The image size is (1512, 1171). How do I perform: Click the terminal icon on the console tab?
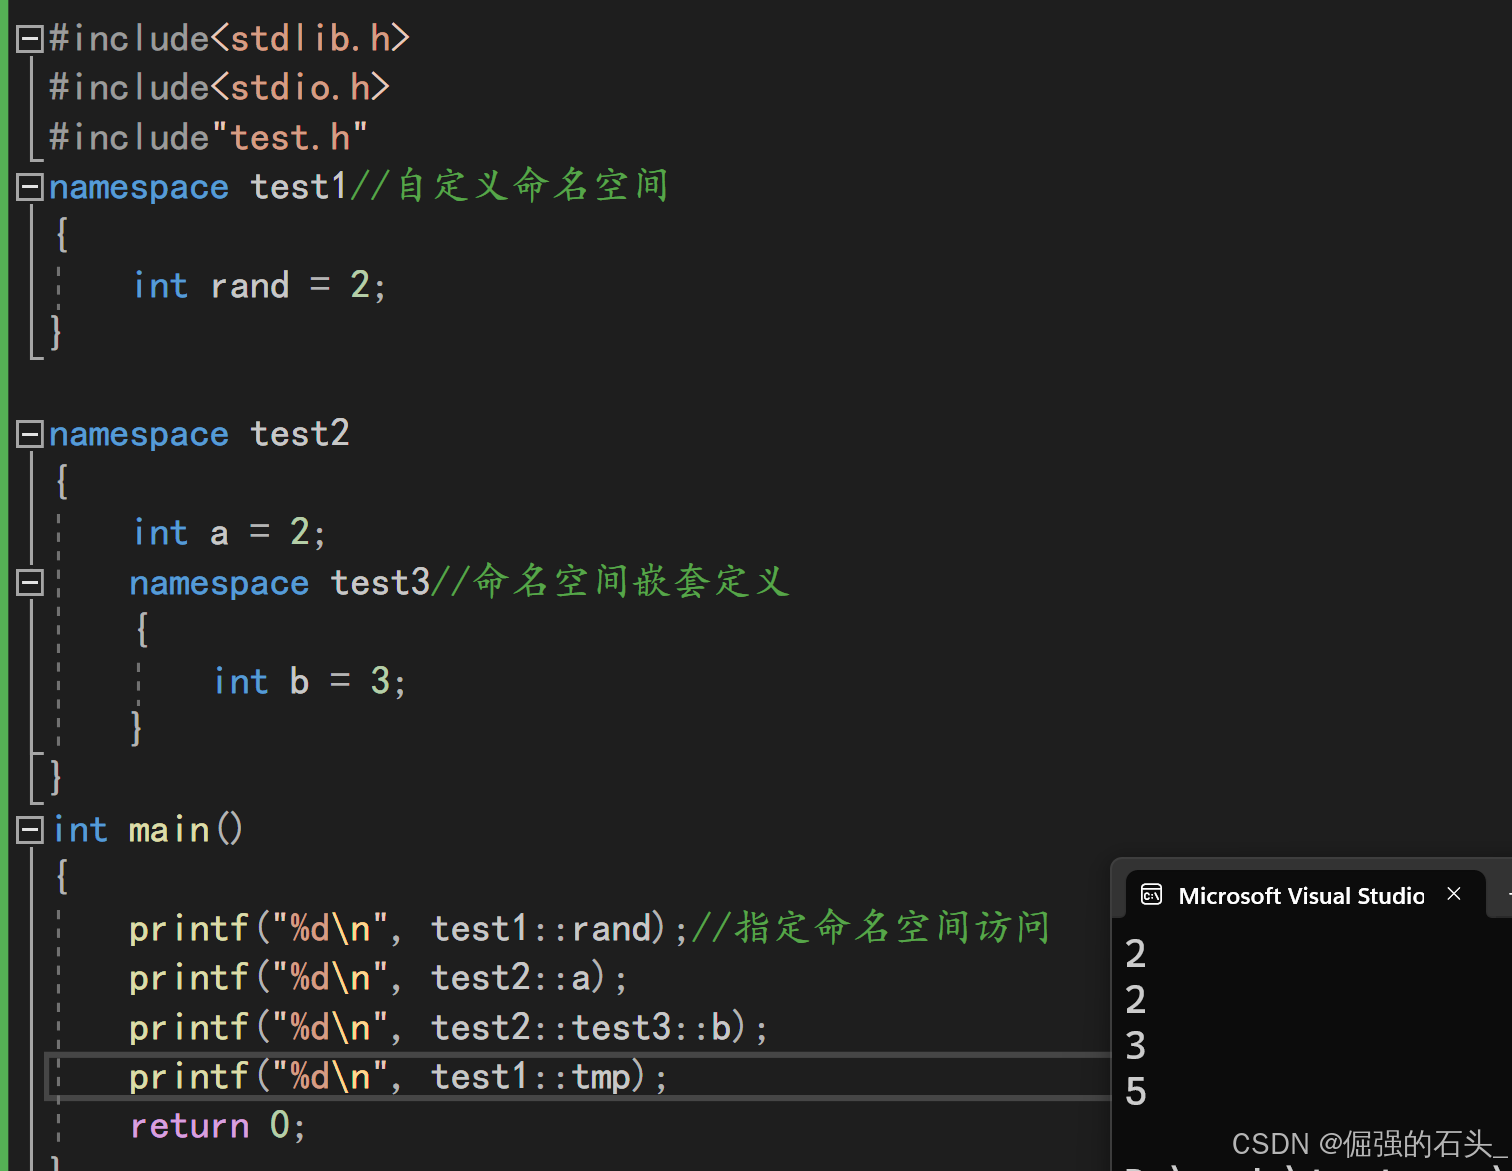coord(1151,895)
